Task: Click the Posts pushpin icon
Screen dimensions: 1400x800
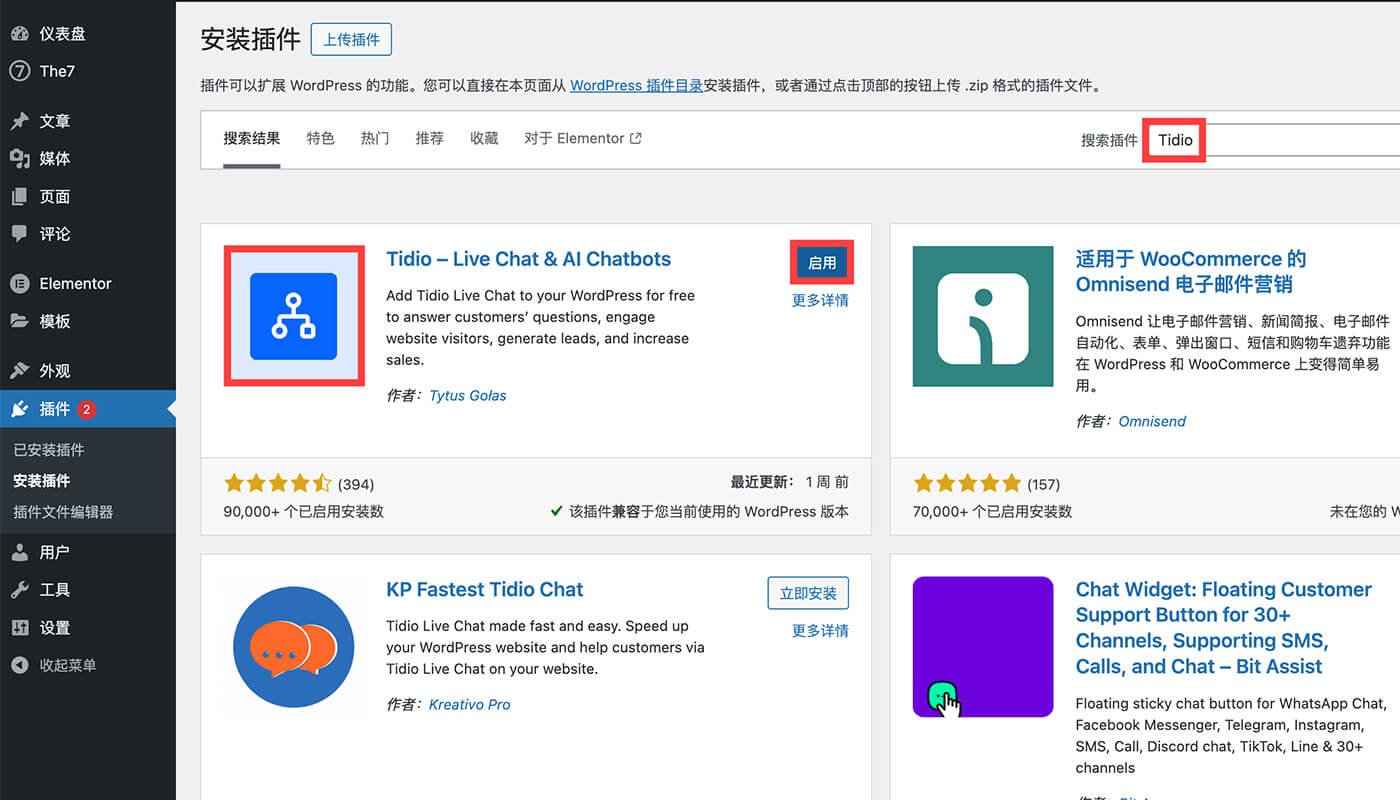Action: pyautogui.click(x=20, y=121)
